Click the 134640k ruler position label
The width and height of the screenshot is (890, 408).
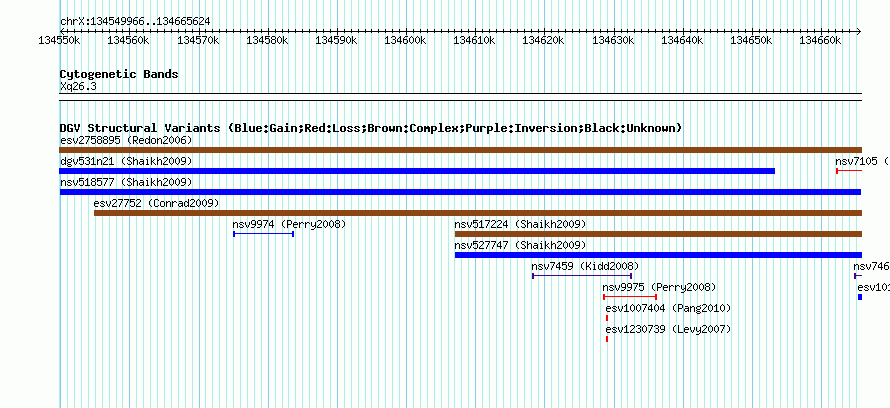point(682,41)
